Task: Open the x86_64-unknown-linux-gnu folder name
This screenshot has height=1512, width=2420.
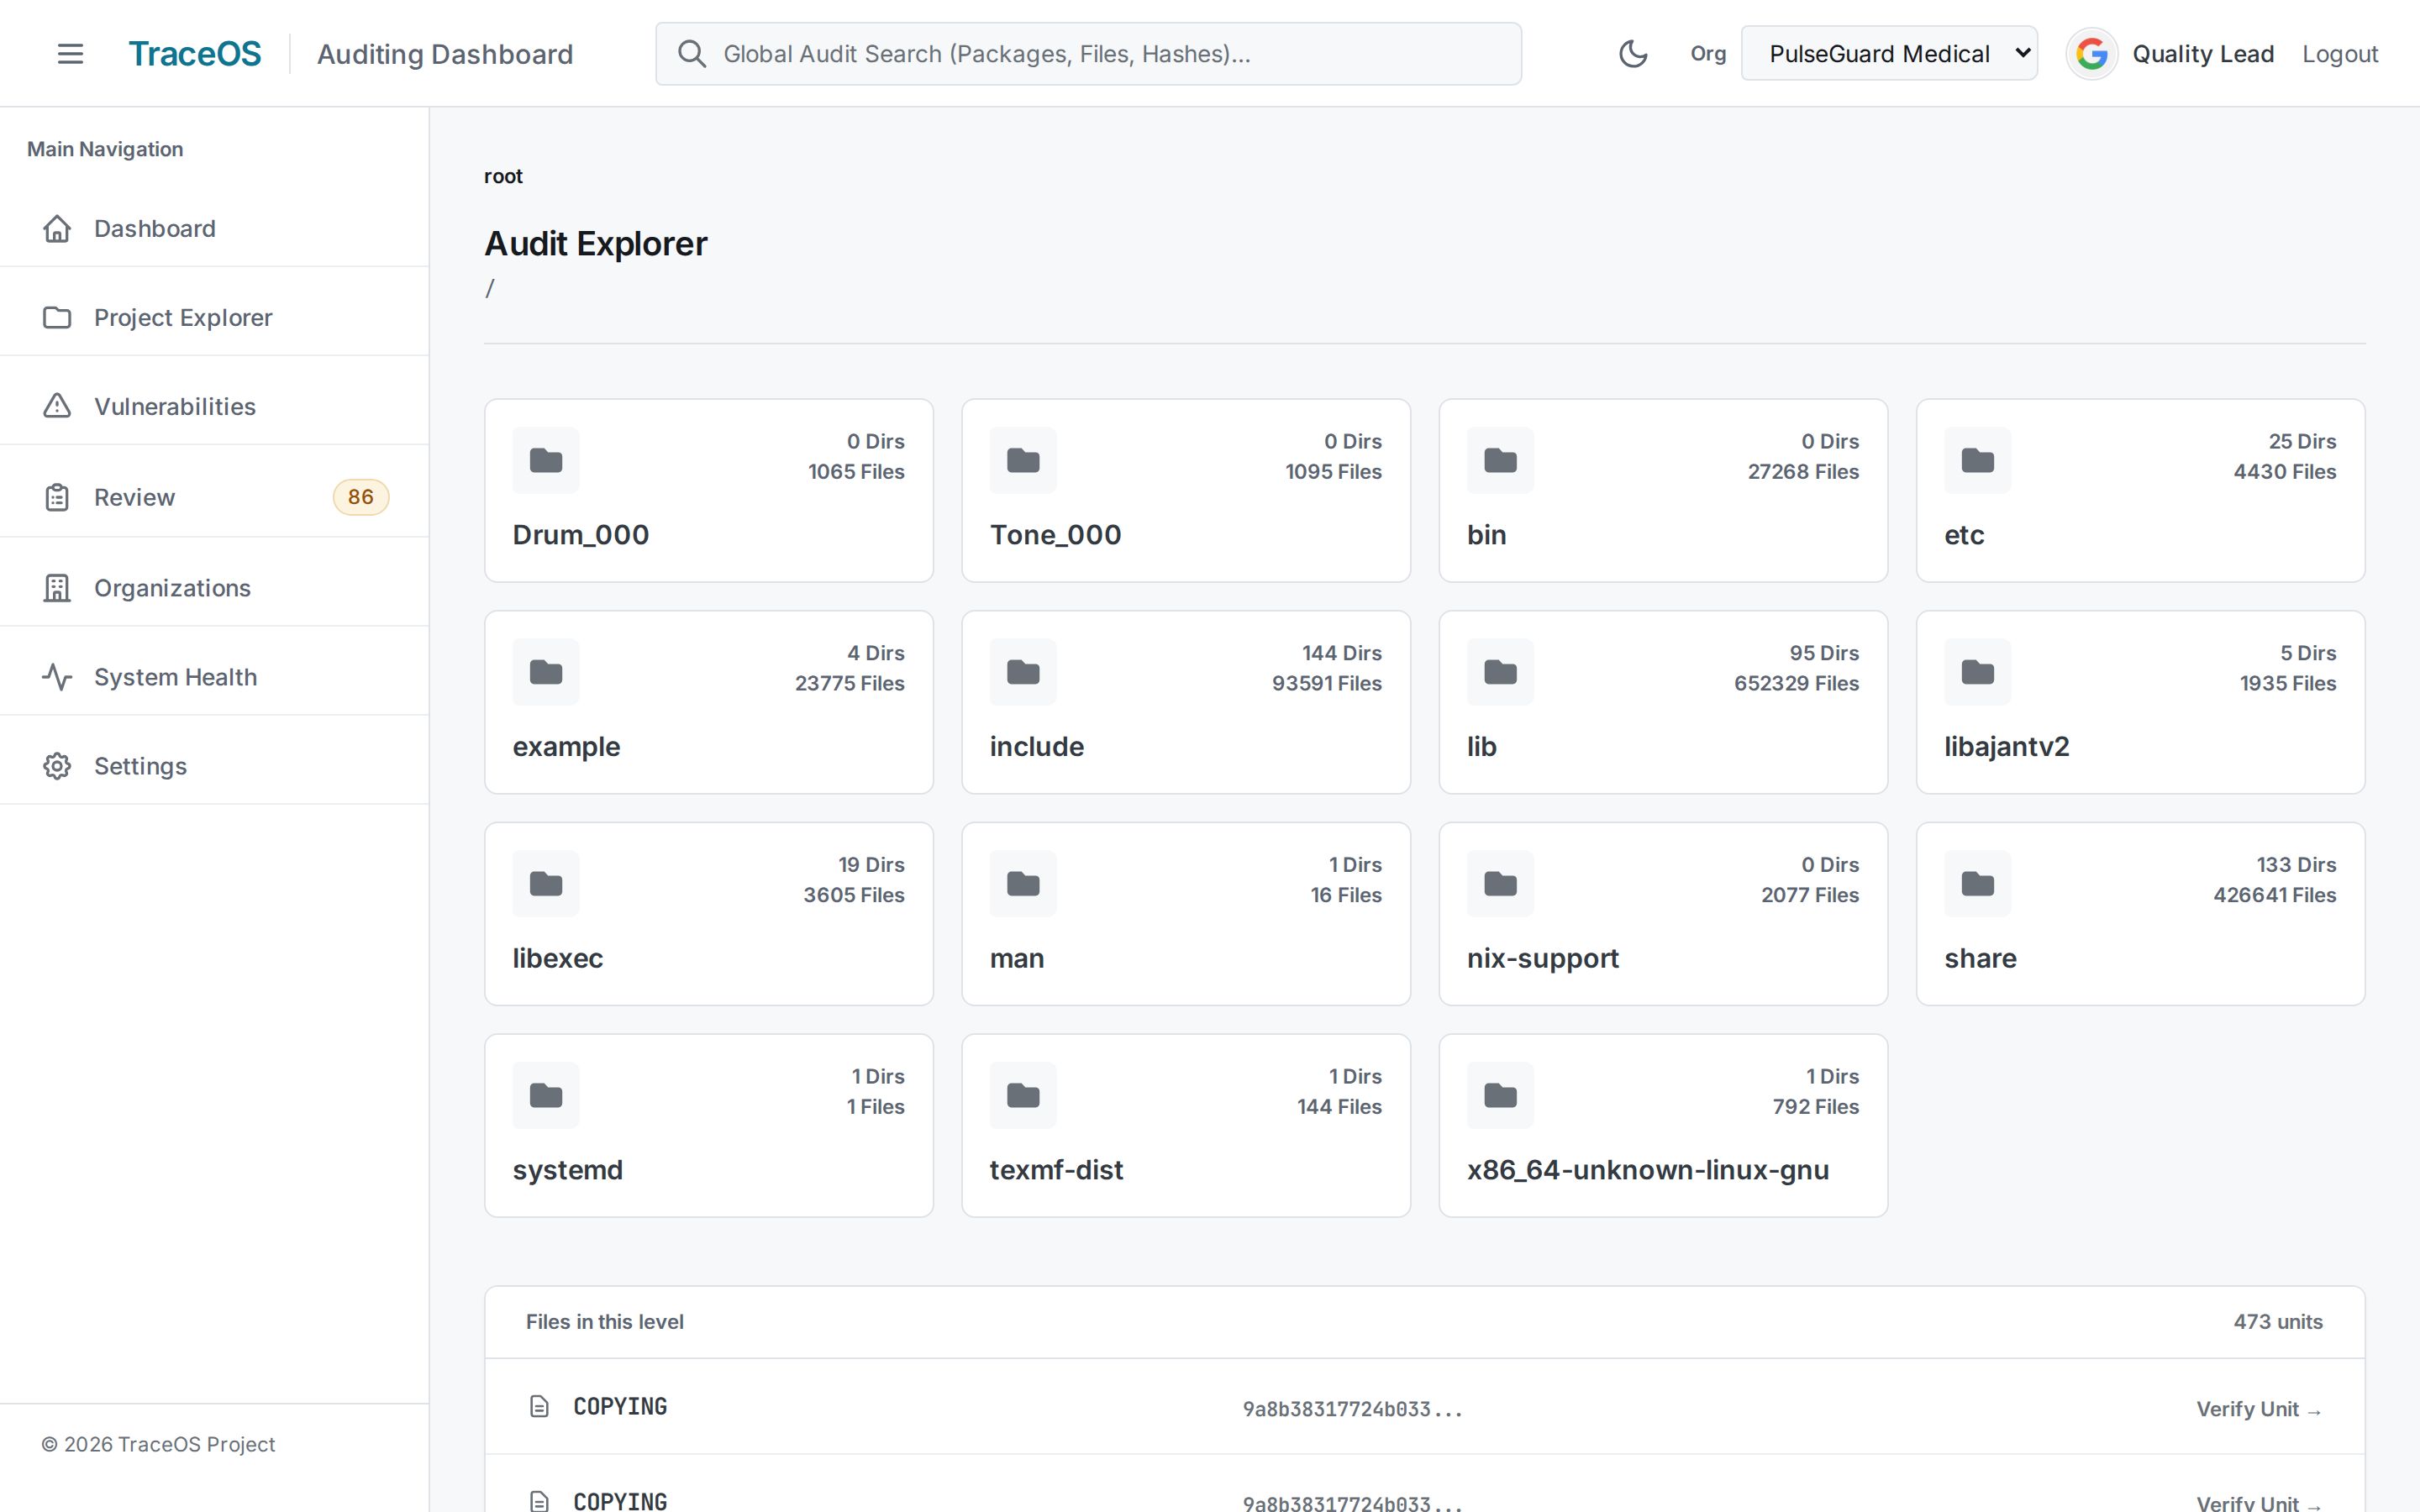Action: pos(1648,1170)
